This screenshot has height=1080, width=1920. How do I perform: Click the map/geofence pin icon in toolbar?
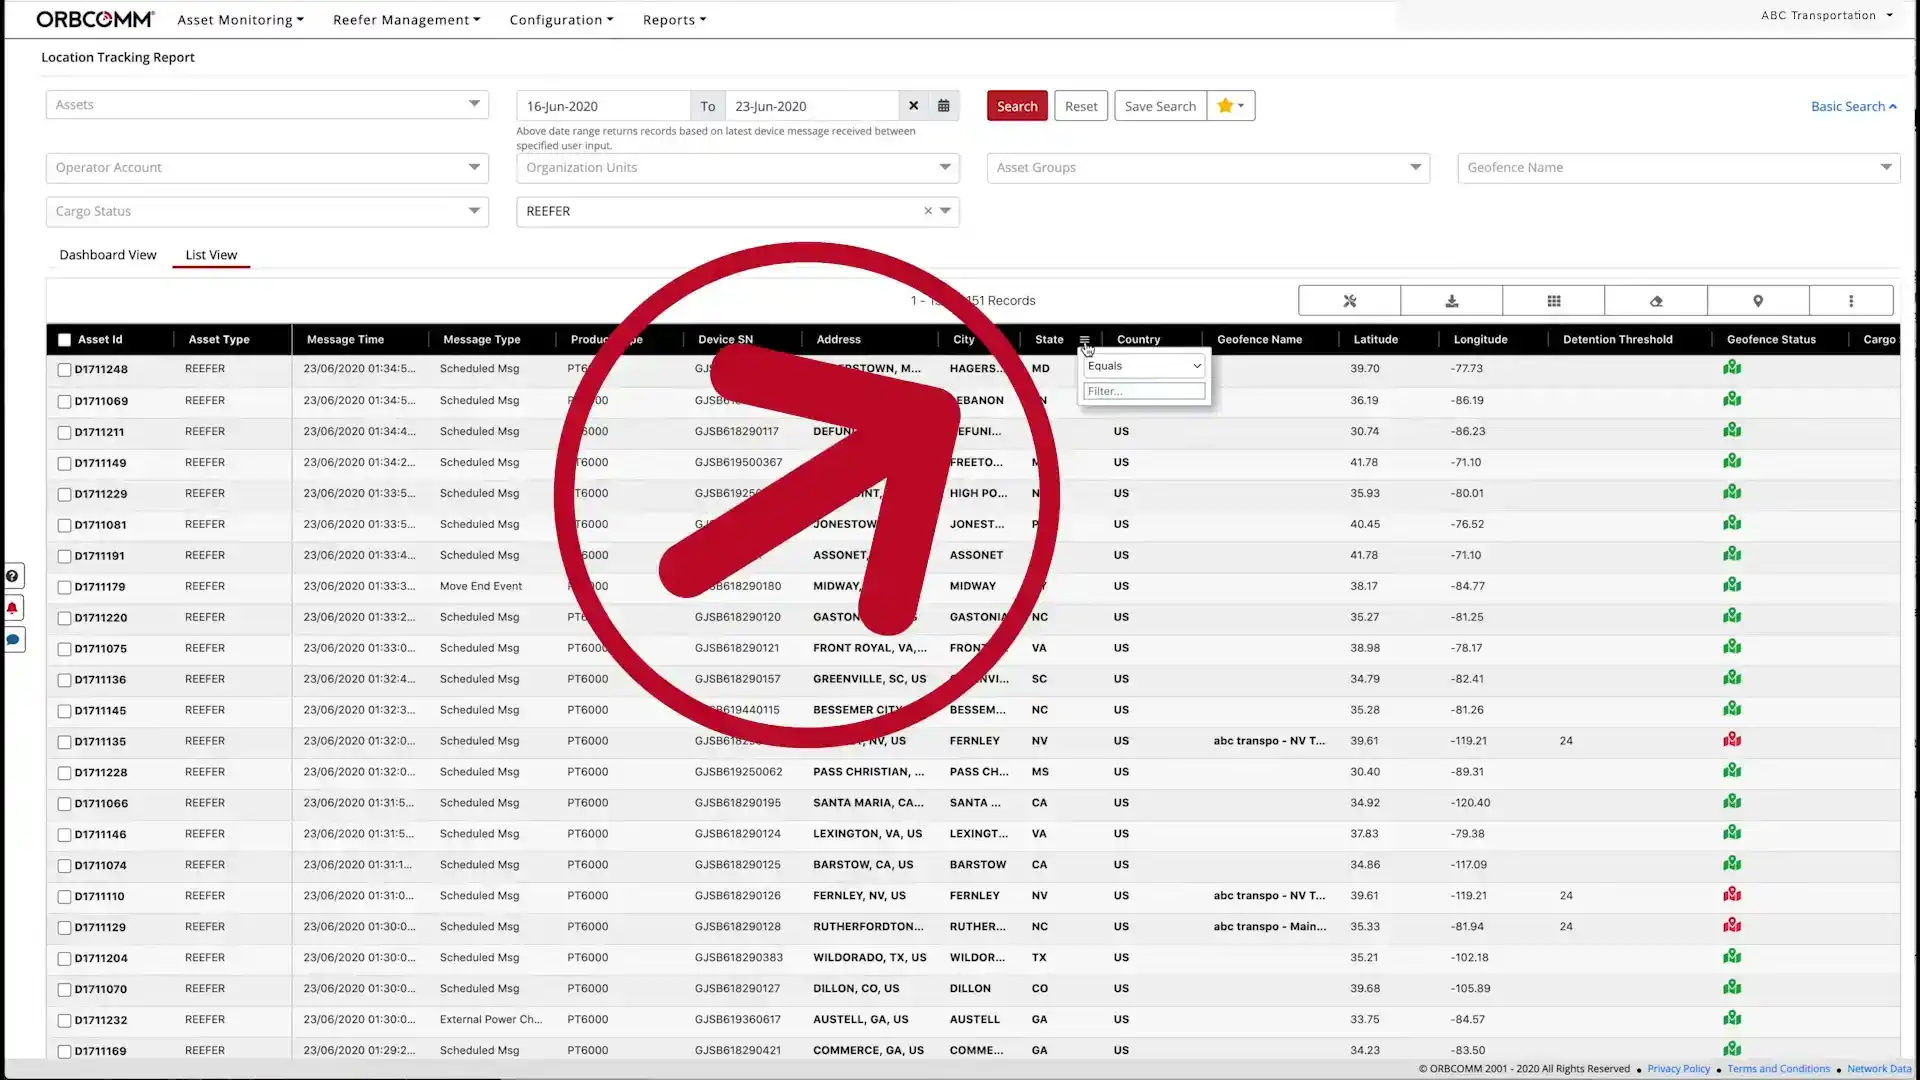[1758, 301]
